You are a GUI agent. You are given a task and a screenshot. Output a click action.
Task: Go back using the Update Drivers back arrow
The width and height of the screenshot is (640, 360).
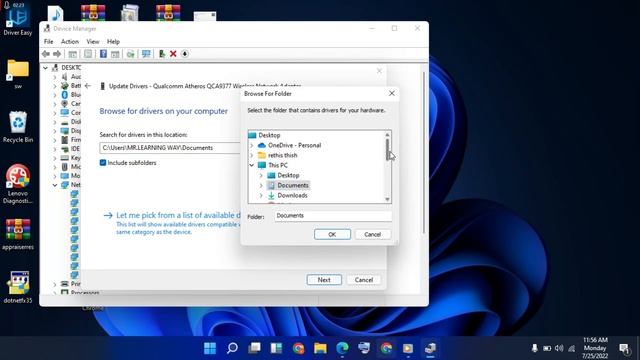coord(88,86)
